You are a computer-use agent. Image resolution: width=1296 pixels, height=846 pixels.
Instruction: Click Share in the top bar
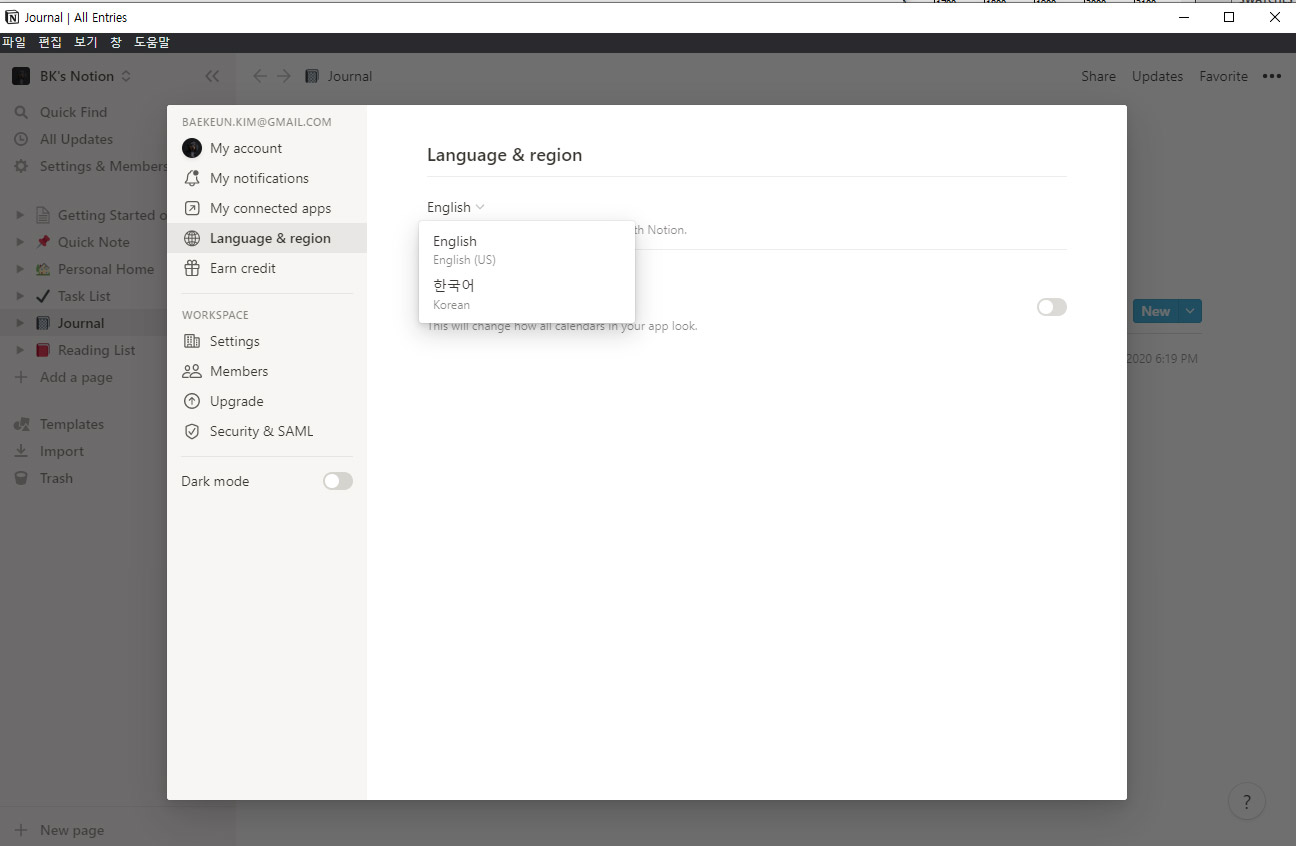[1098, 76]
